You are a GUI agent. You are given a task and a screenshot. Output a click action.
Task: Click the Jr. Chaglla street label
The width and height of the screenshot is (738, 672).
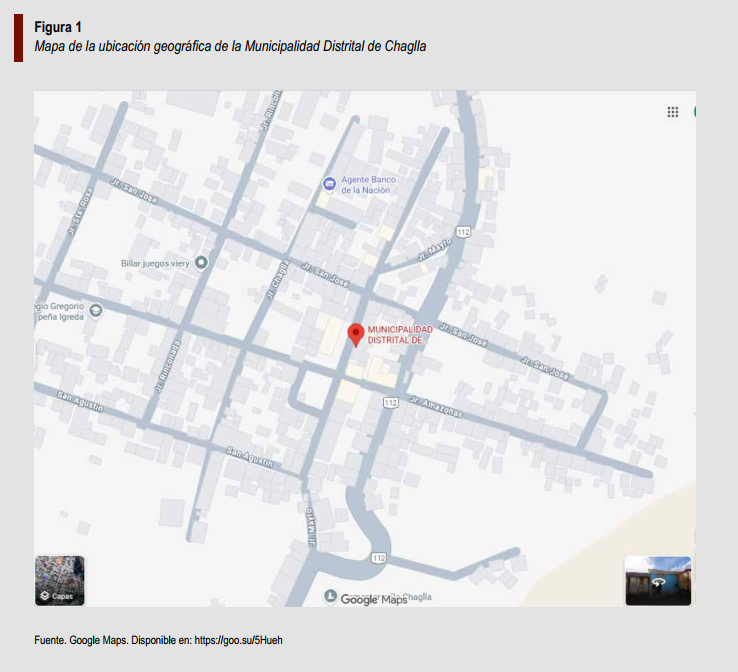pos(279,281)
